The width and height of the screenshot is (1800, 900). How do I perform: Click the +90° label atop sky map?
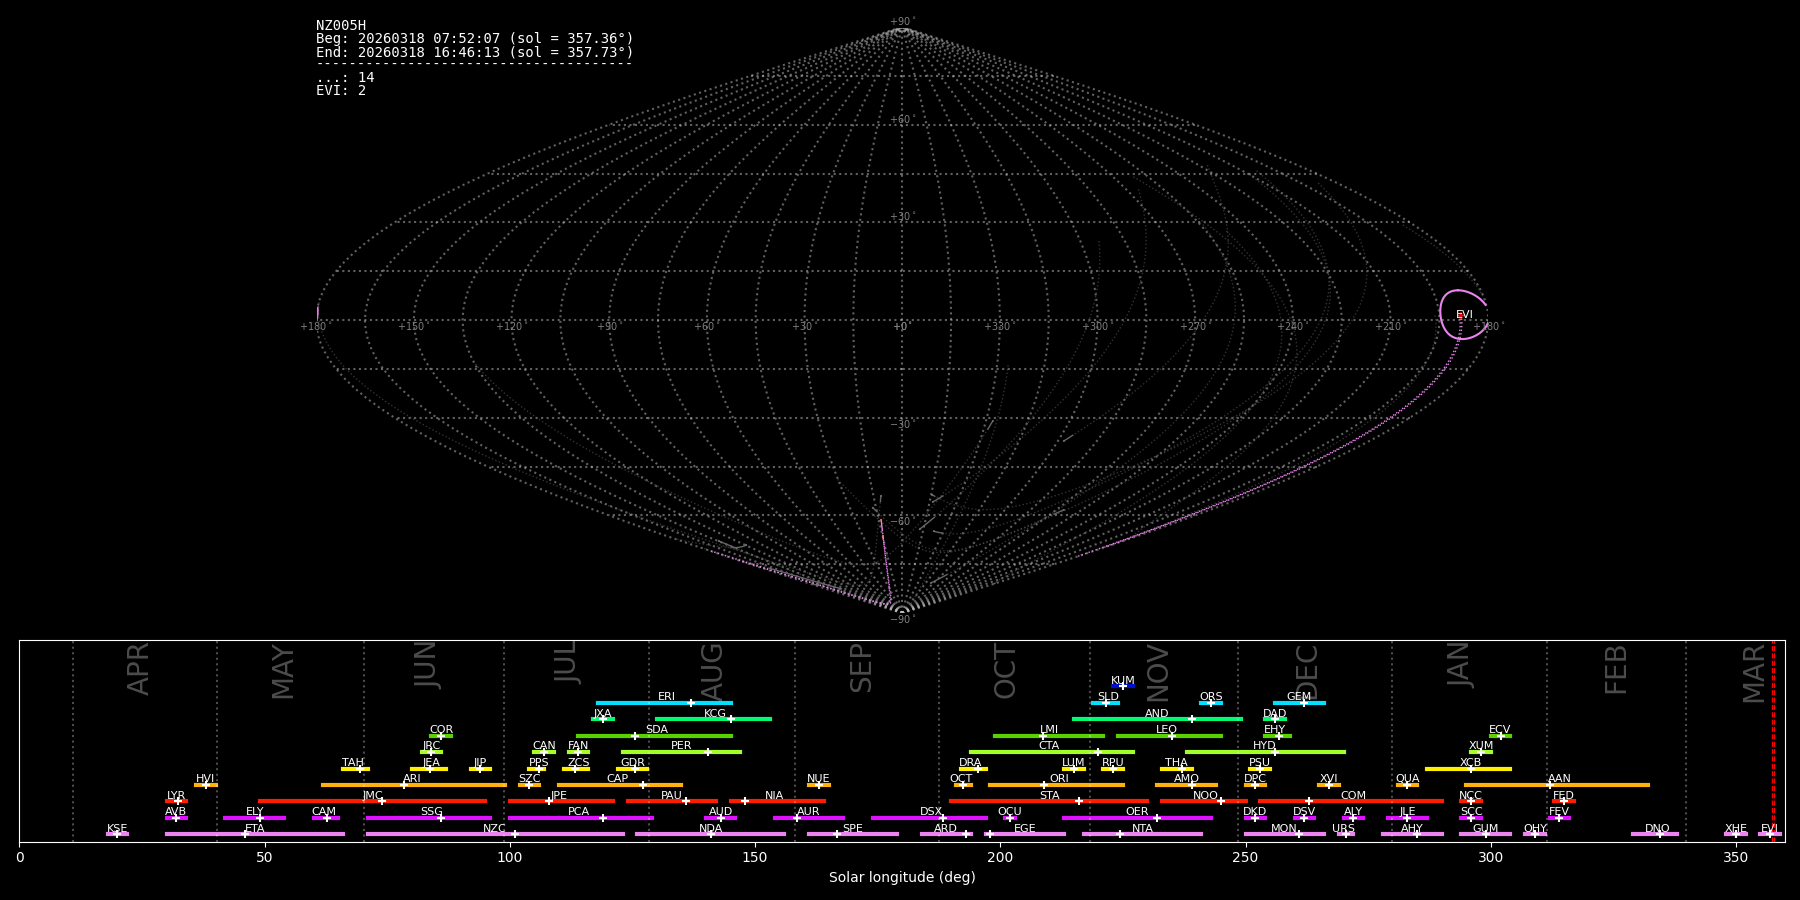coord(902,22)
